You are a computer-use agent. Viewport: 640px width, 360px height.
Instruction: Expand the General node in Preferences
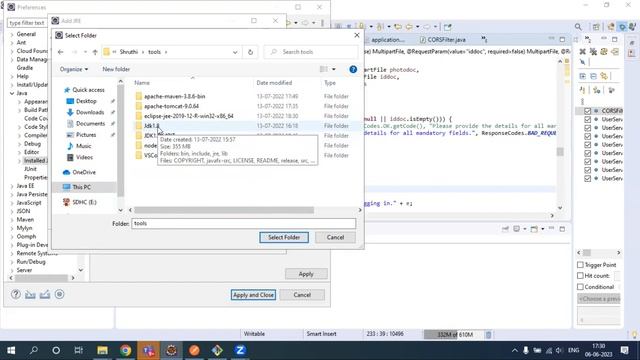[12, 34]
